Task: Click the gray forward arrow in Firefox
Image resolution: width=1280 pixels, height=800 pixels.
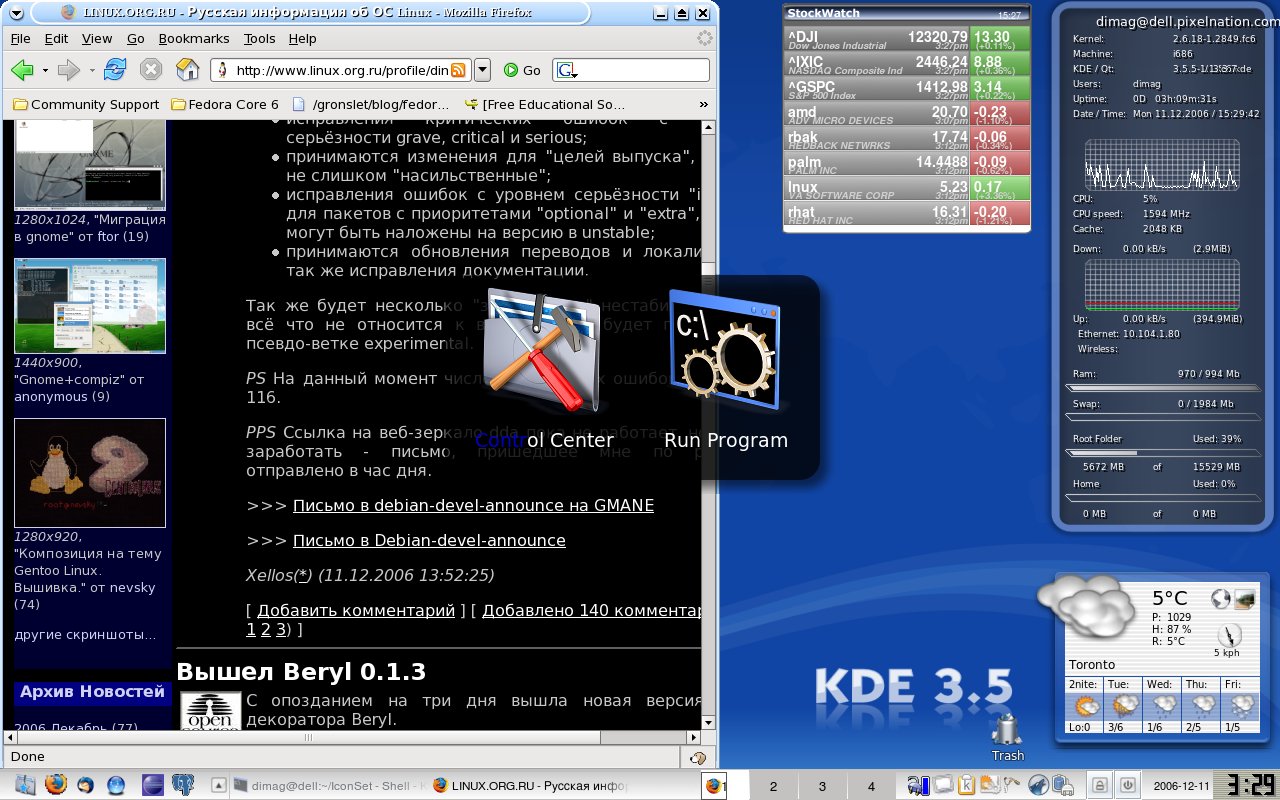Action: (x=68, y=70)
